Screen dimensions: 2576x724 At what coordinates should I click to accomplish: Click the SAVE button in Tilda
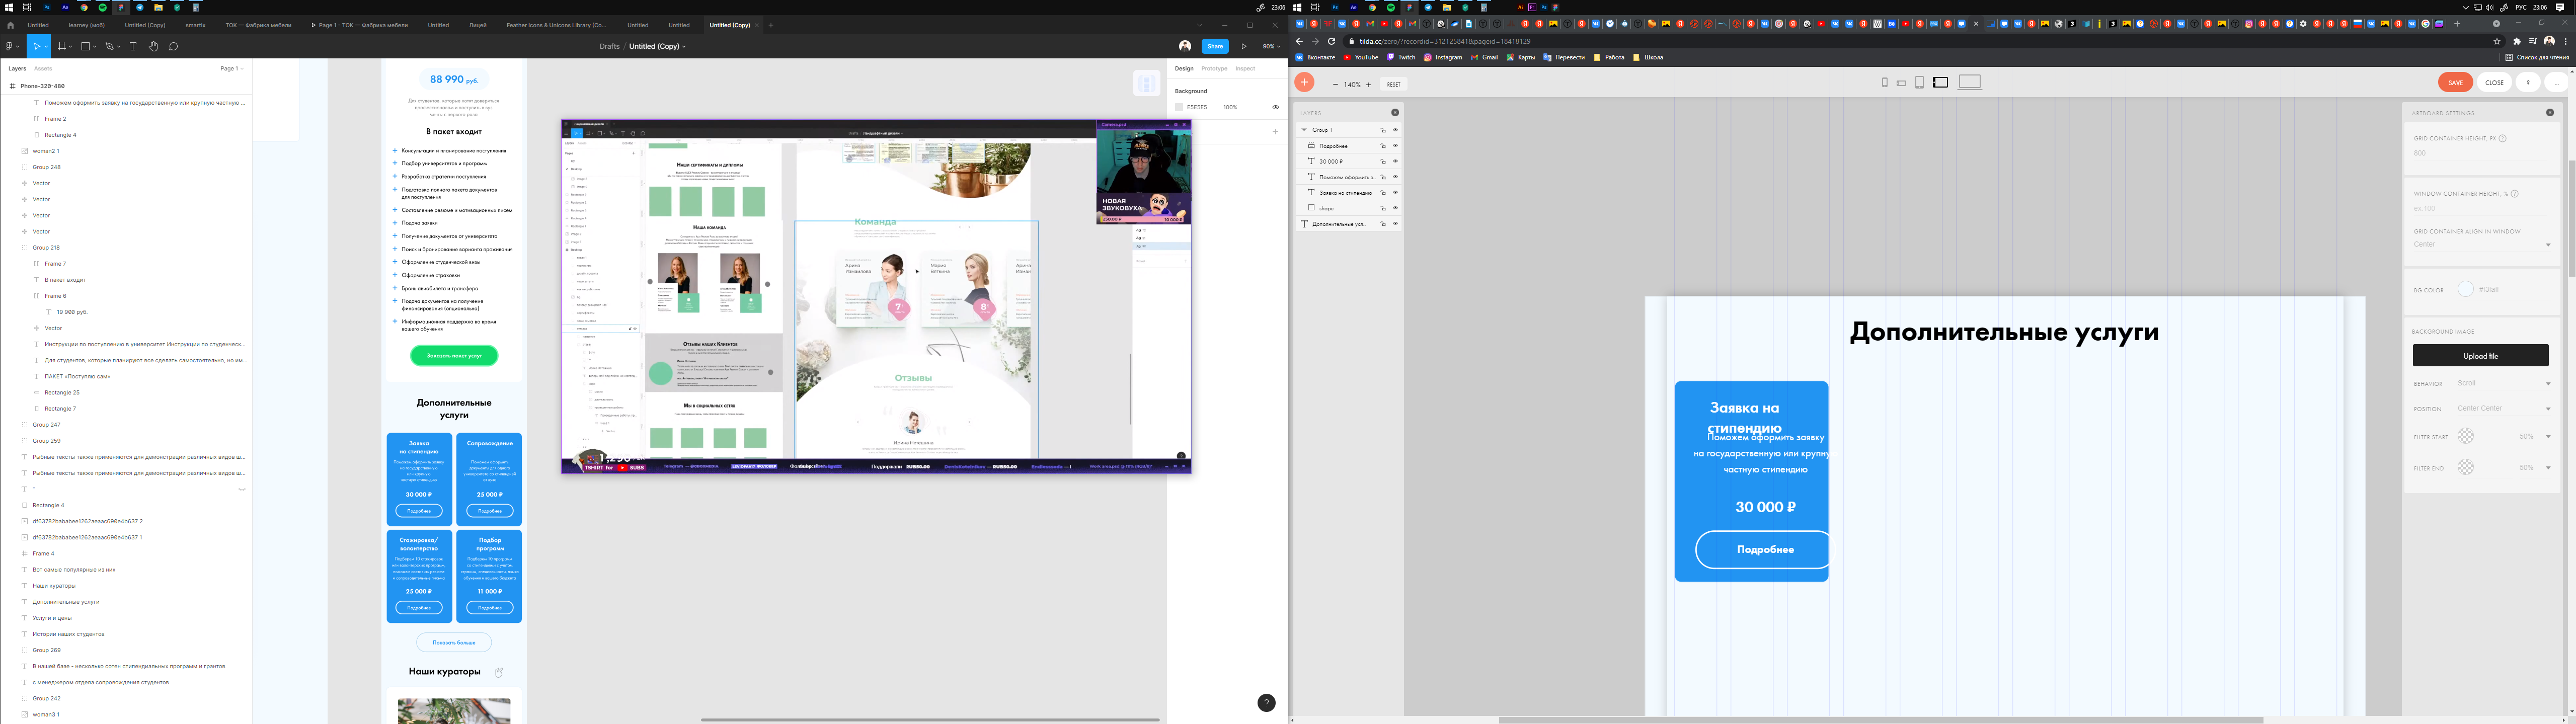pos(2455,82)
